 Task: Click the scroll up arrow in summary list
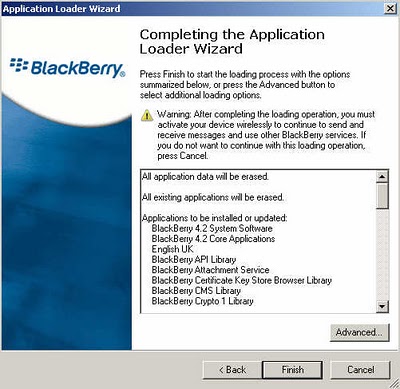point(382,177)
